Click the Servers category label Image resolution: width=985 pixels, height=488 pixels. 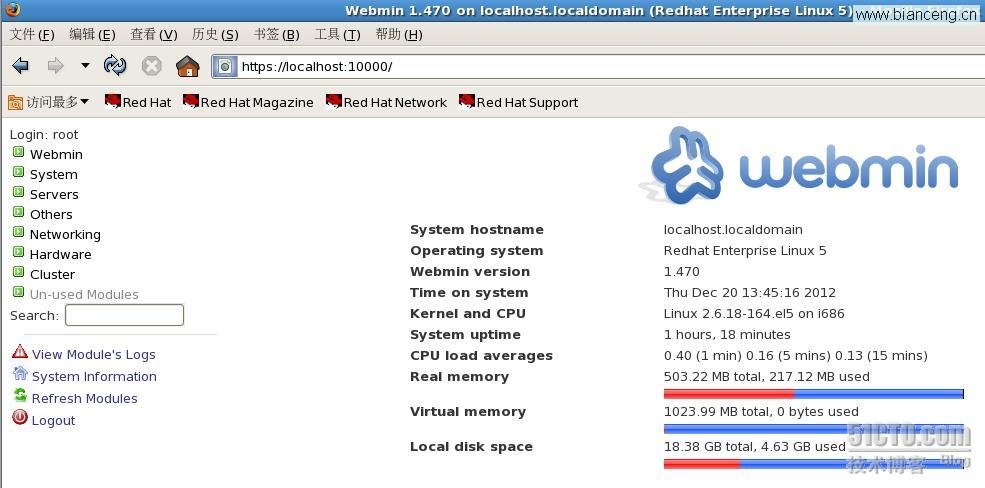[54, 195]
